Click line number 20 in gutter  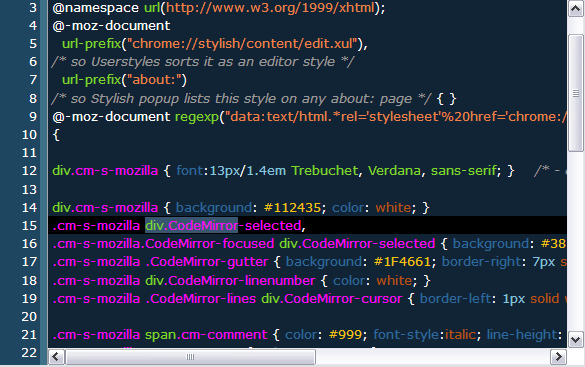coord(29,317)
